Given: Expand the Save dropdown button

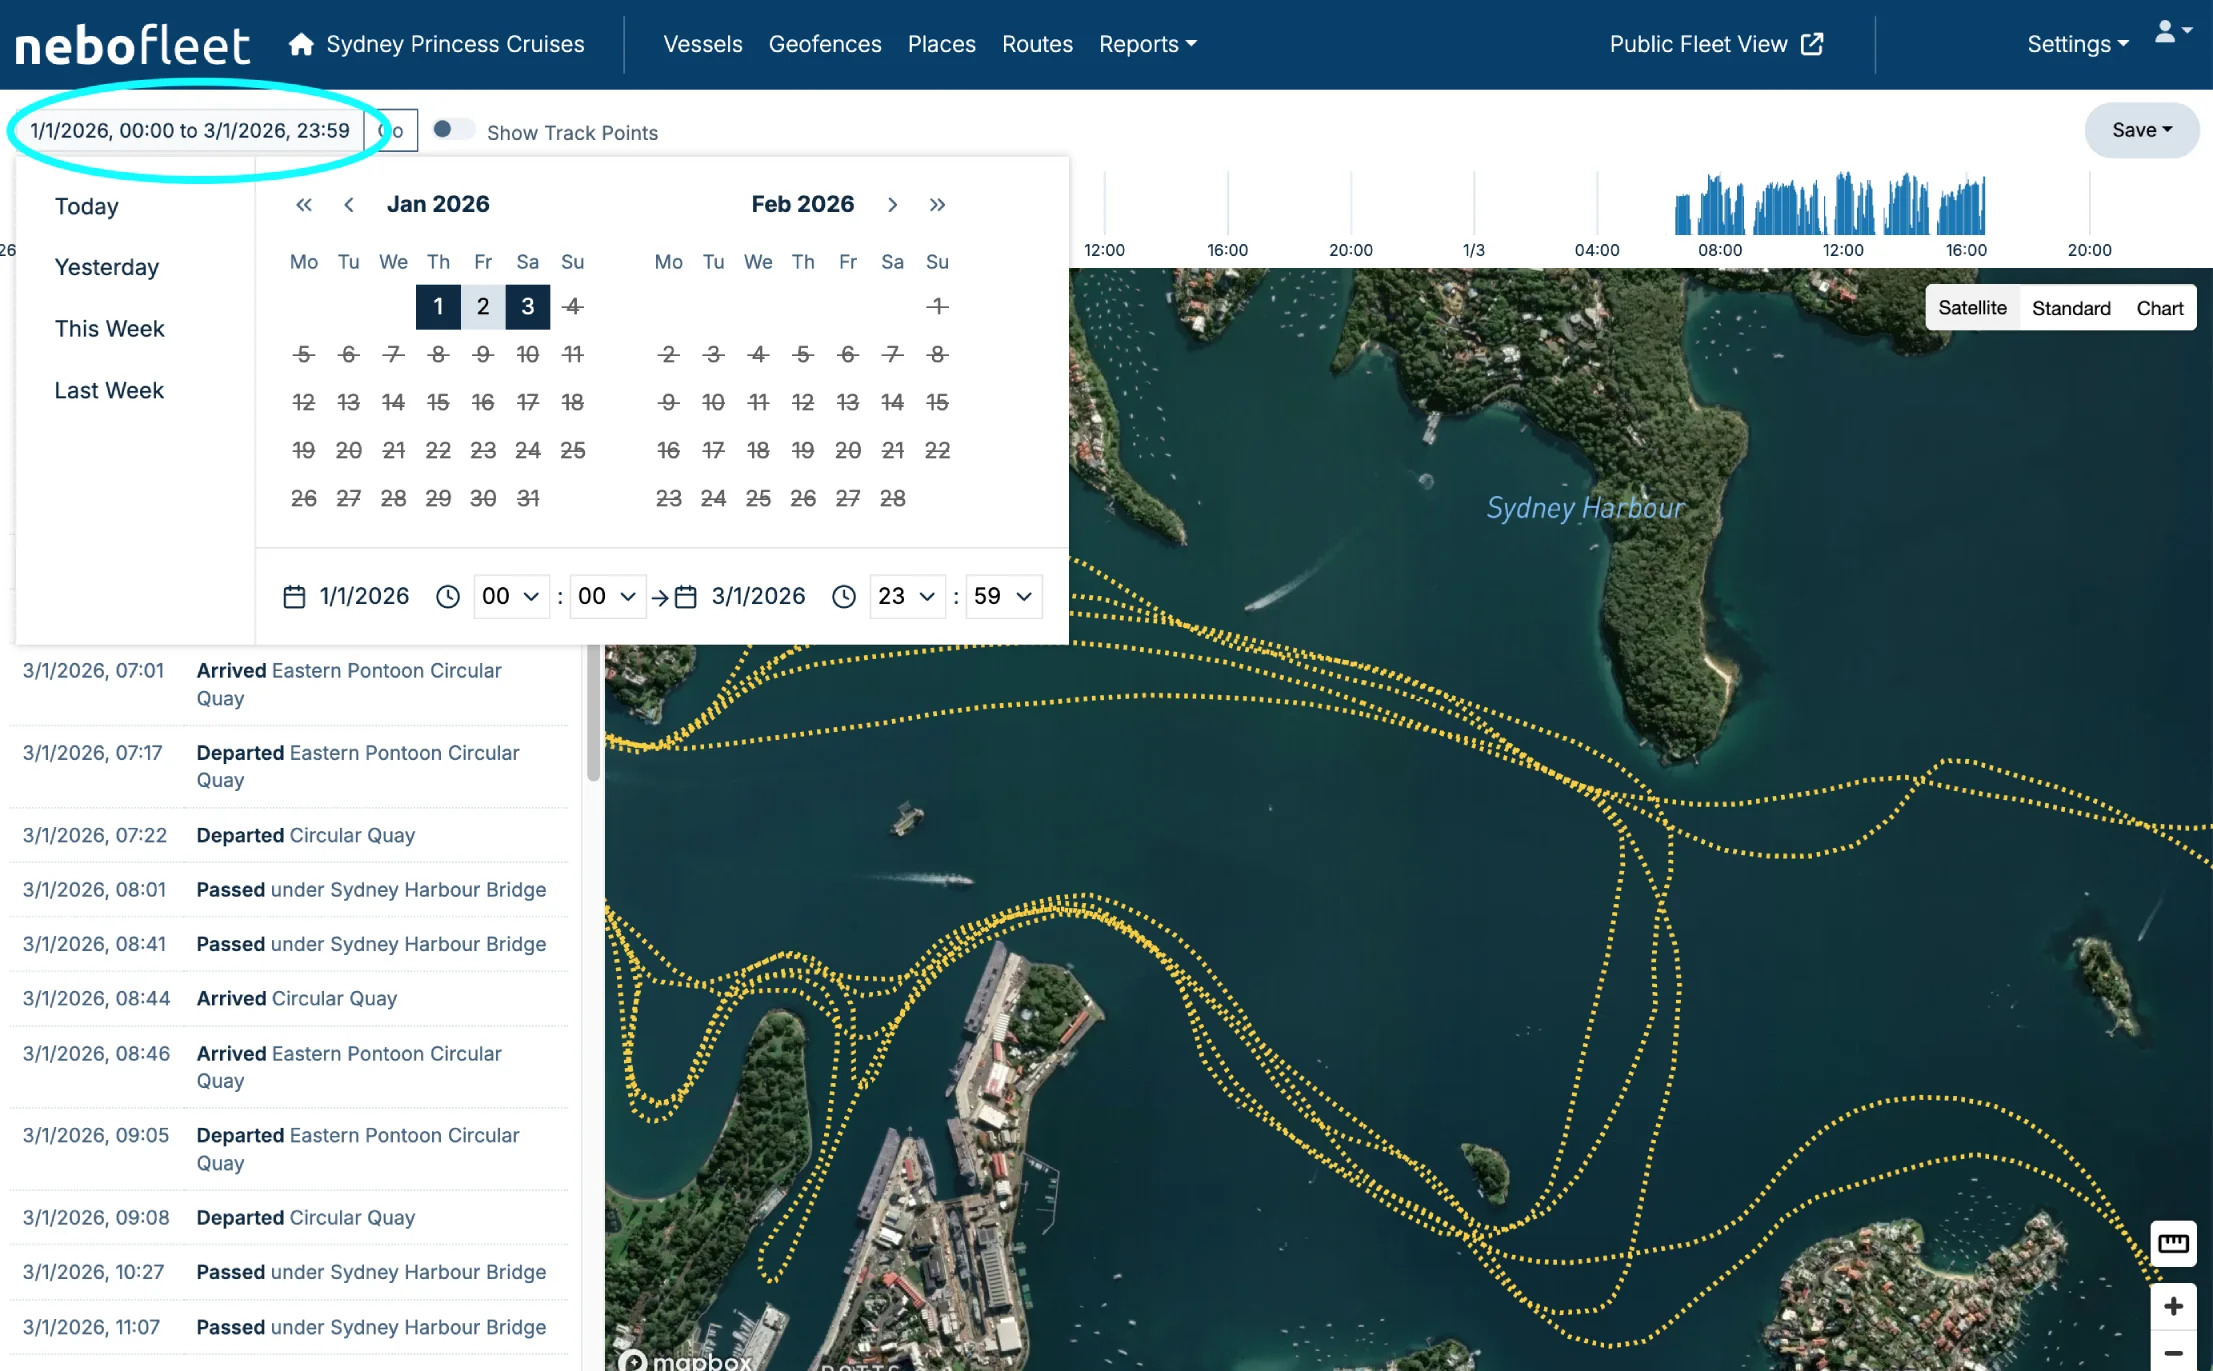Looking at the screenshot, I should click(2141, 130).
